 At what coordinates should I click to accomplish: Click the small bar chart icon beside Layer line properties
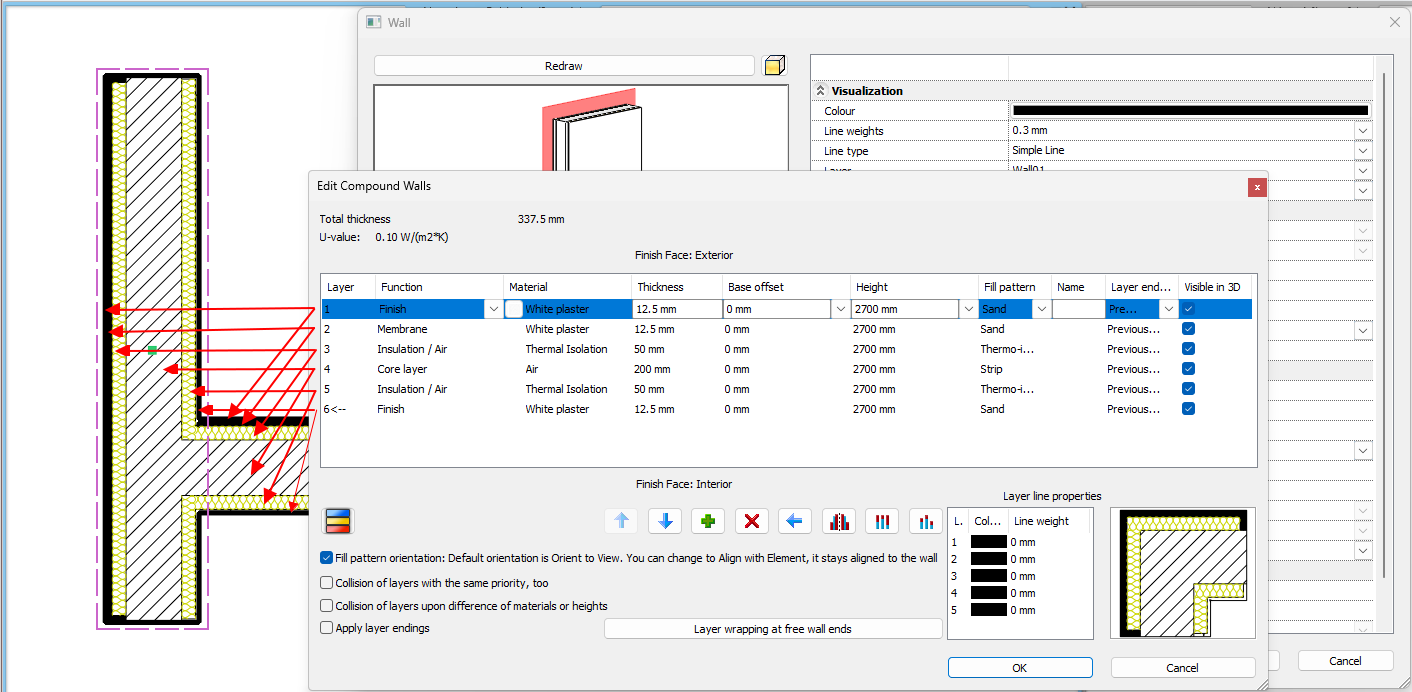tap(926, 521)
